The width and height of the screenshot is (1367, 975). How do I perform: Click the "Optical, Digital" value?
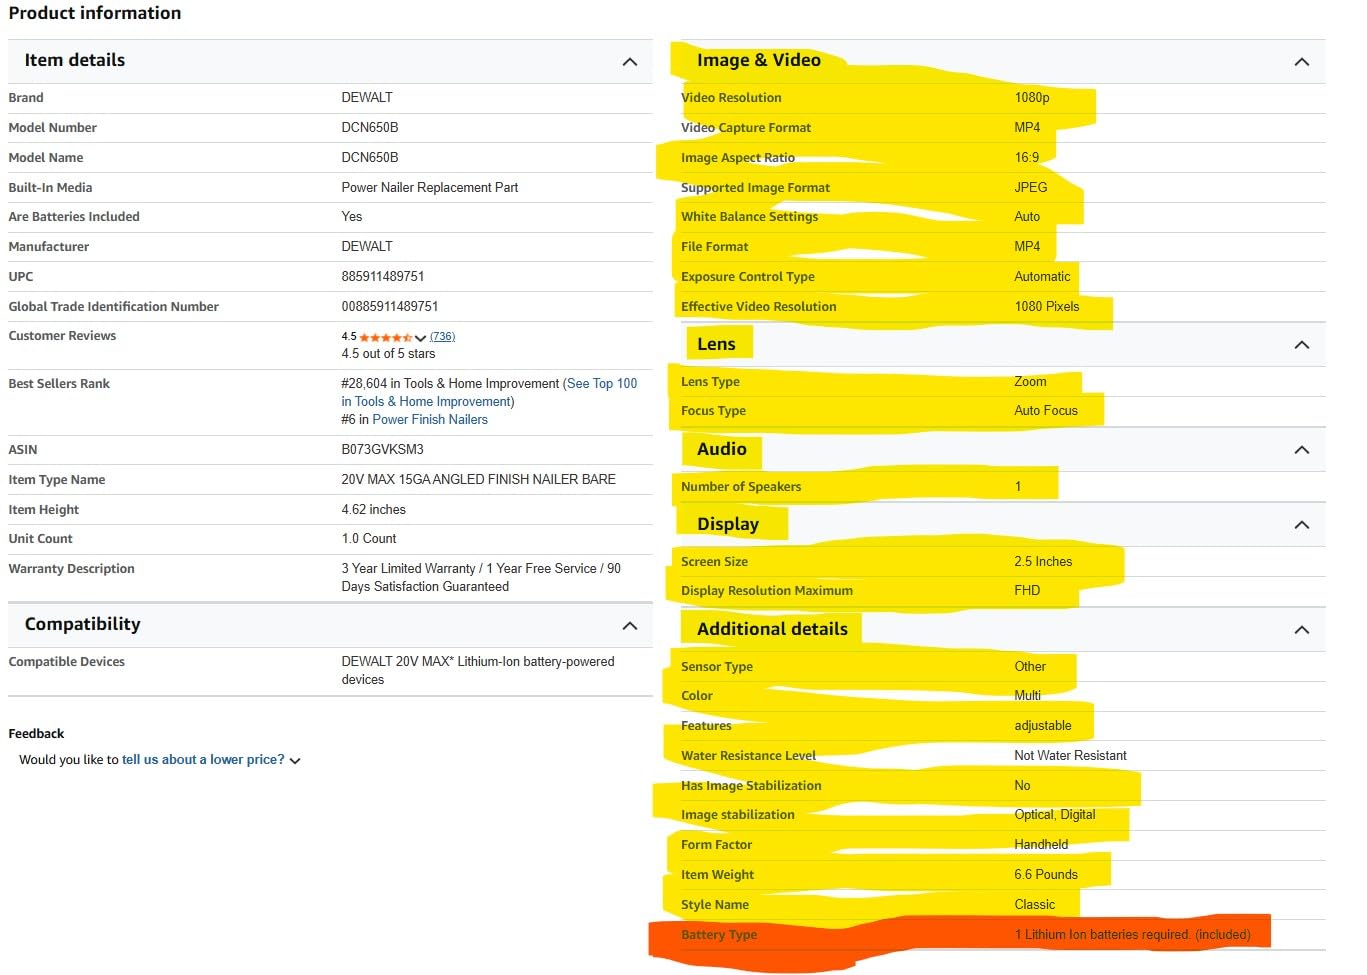coord(1055,815)
